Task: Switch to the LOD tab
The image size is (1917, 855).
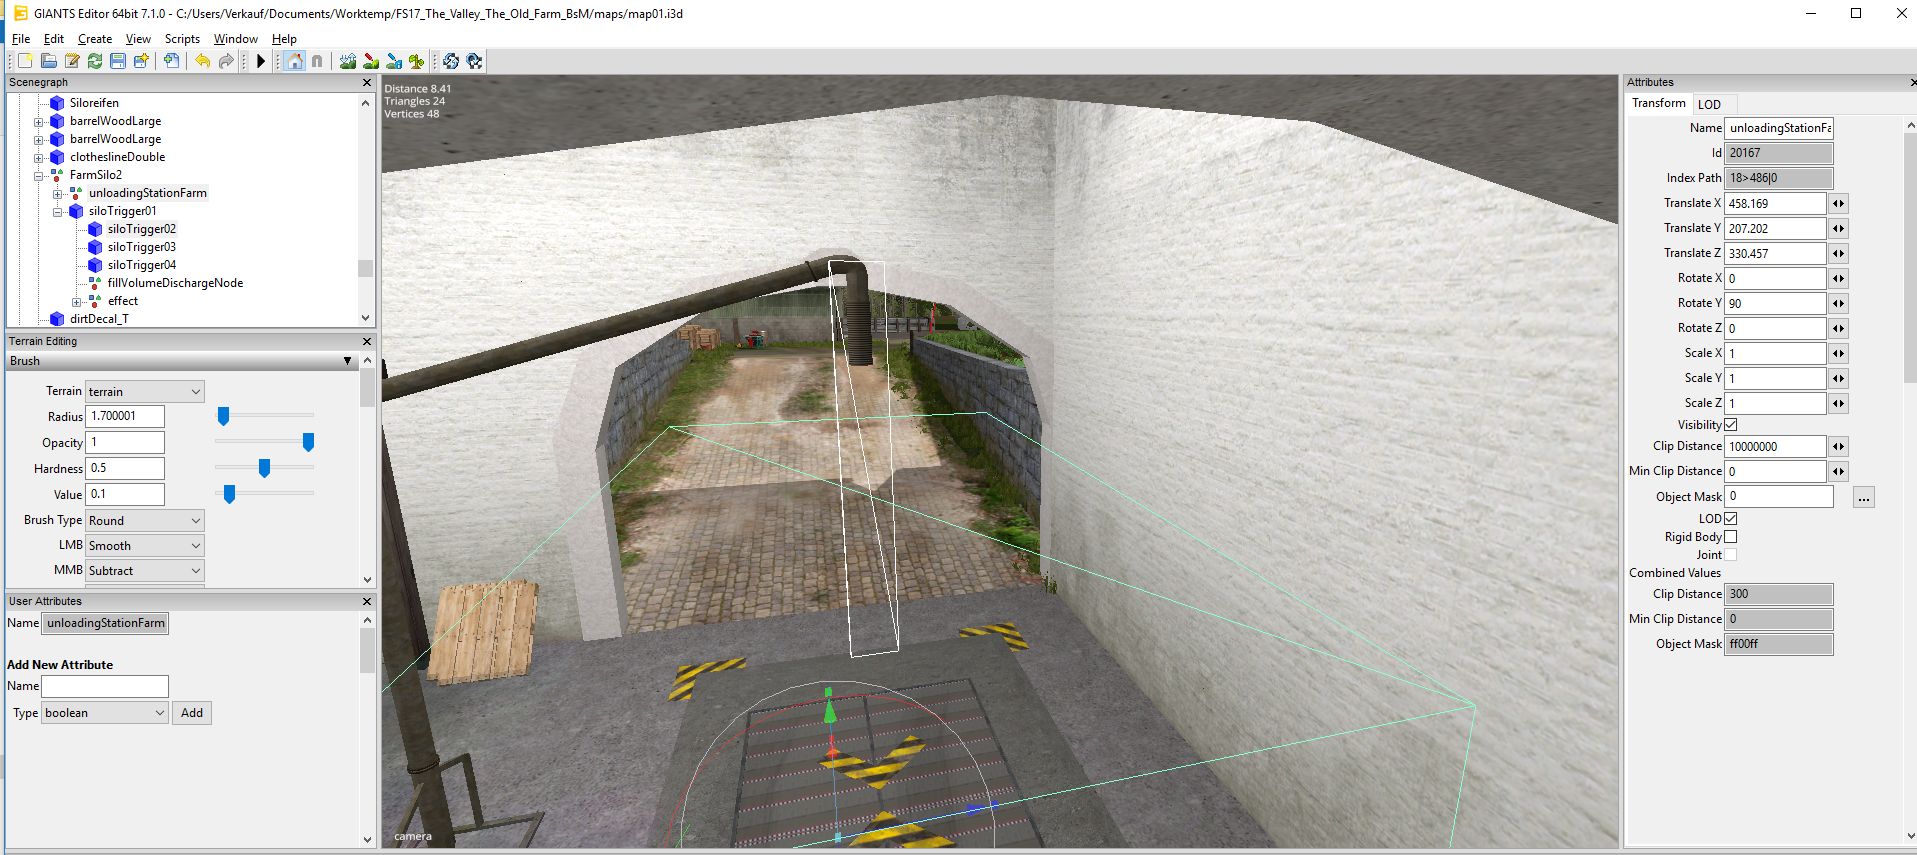Action: coord(1709,104)
